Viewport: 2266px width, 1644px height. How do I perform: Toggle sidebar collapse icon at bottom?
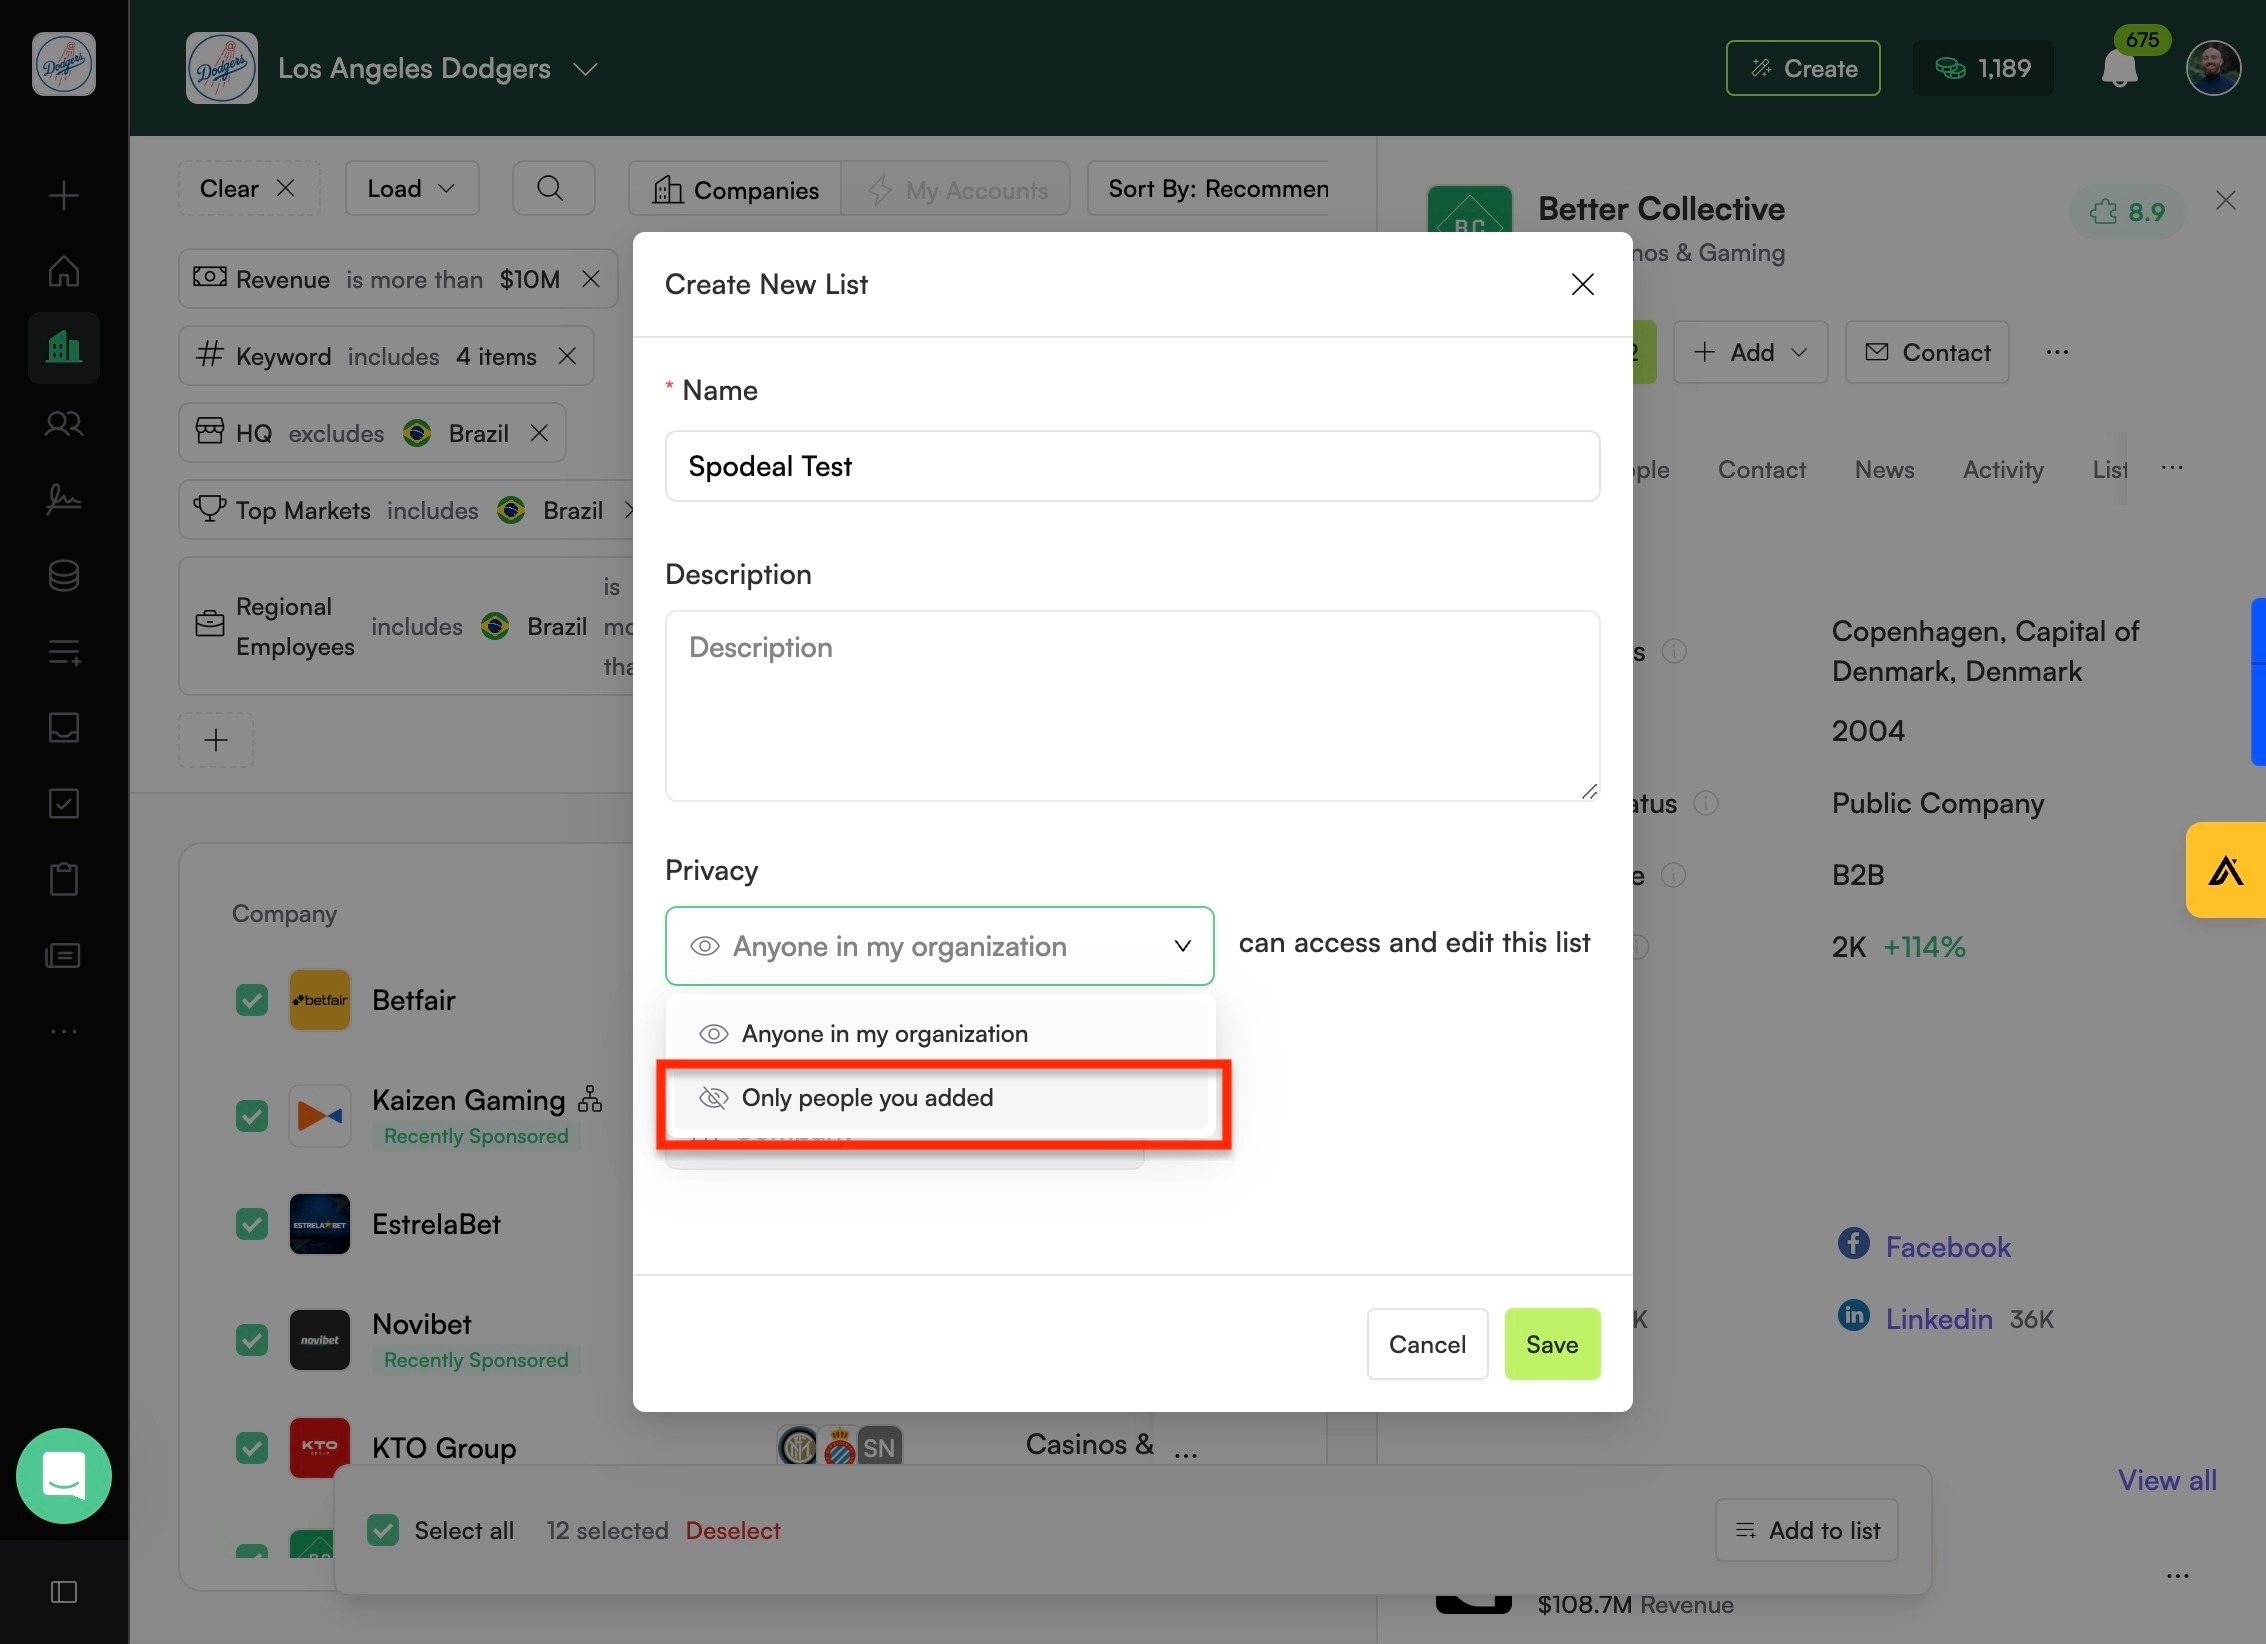(64, 1592)
